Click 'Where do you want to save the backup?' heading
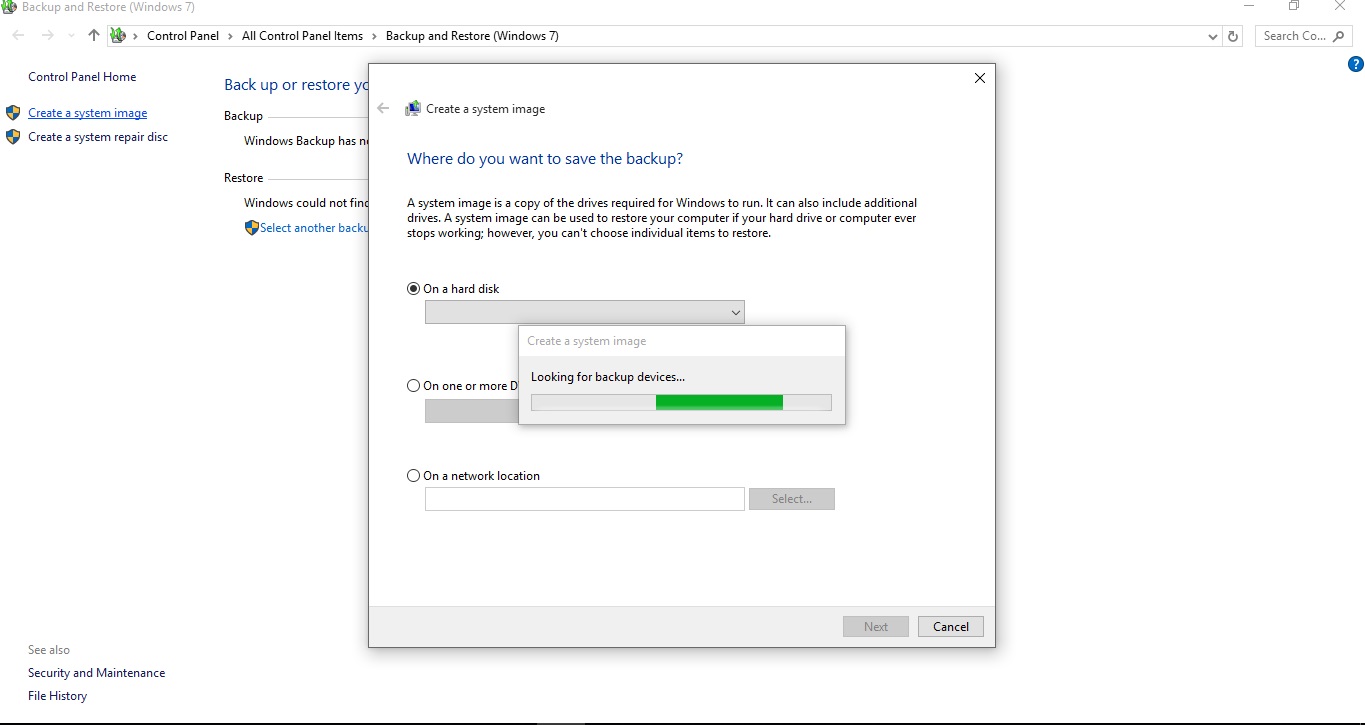 click(545, 159)
